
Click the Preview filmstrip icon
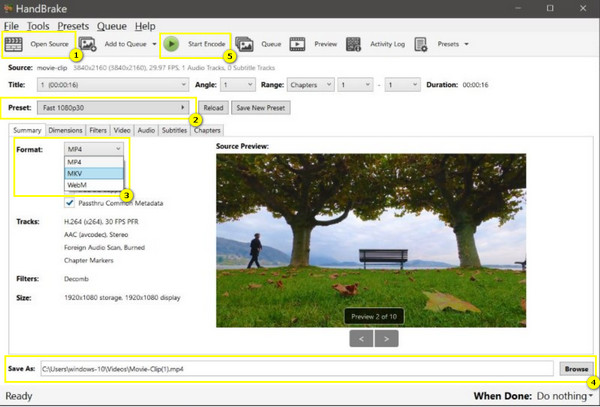[297, 44]
